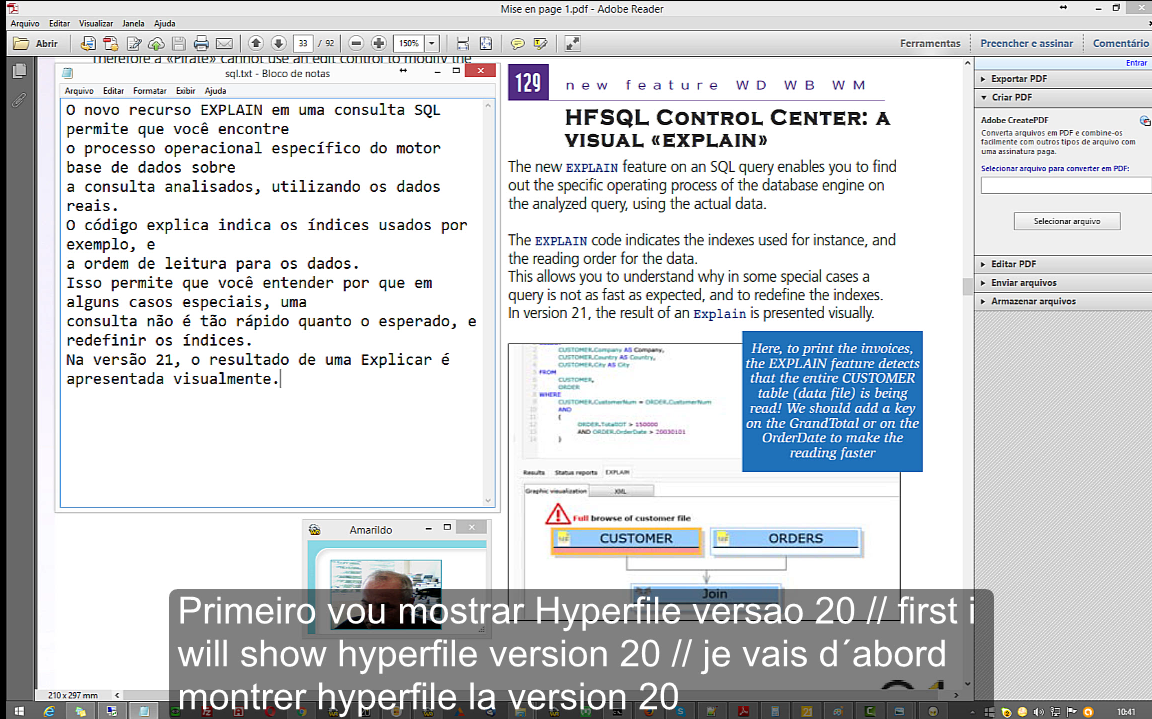Click the Entrar sign-in link

point(1136,63)
